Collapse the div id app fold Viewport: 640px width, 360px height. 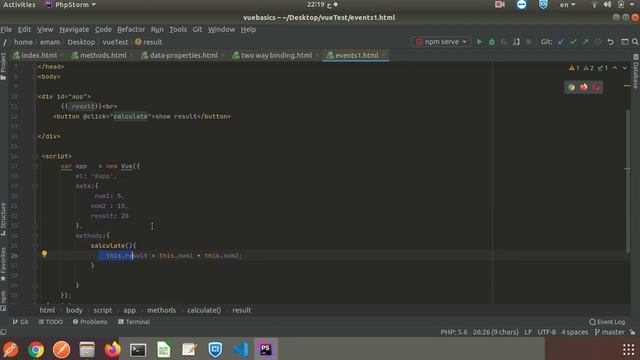(35, 97)
